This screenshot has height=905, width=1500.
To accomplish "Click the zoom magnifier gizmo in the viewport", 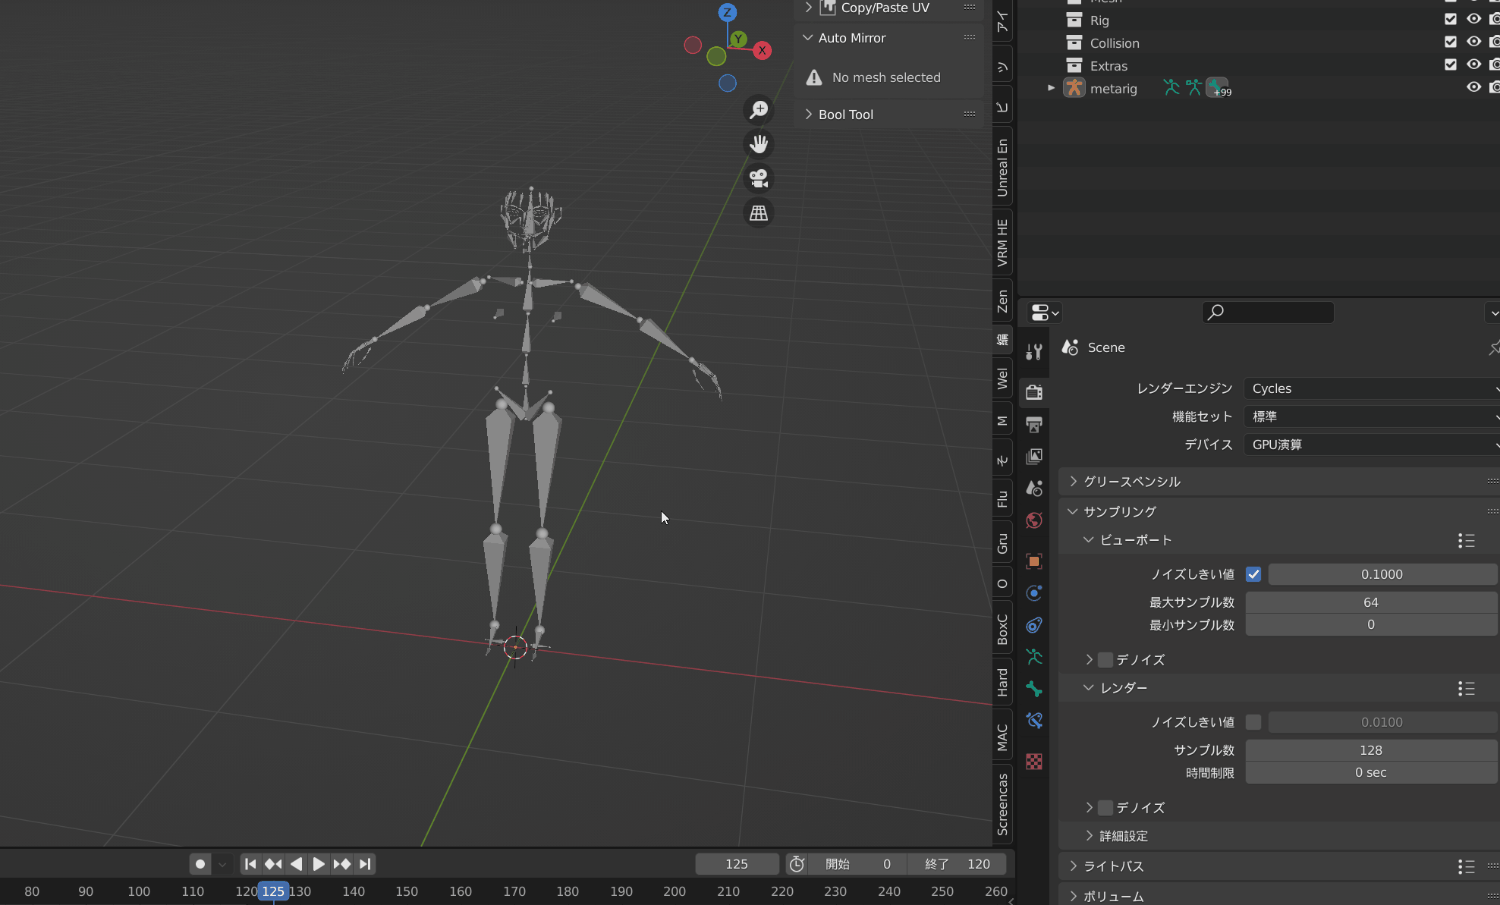I will pyautogui.click(x=758, y=109).
